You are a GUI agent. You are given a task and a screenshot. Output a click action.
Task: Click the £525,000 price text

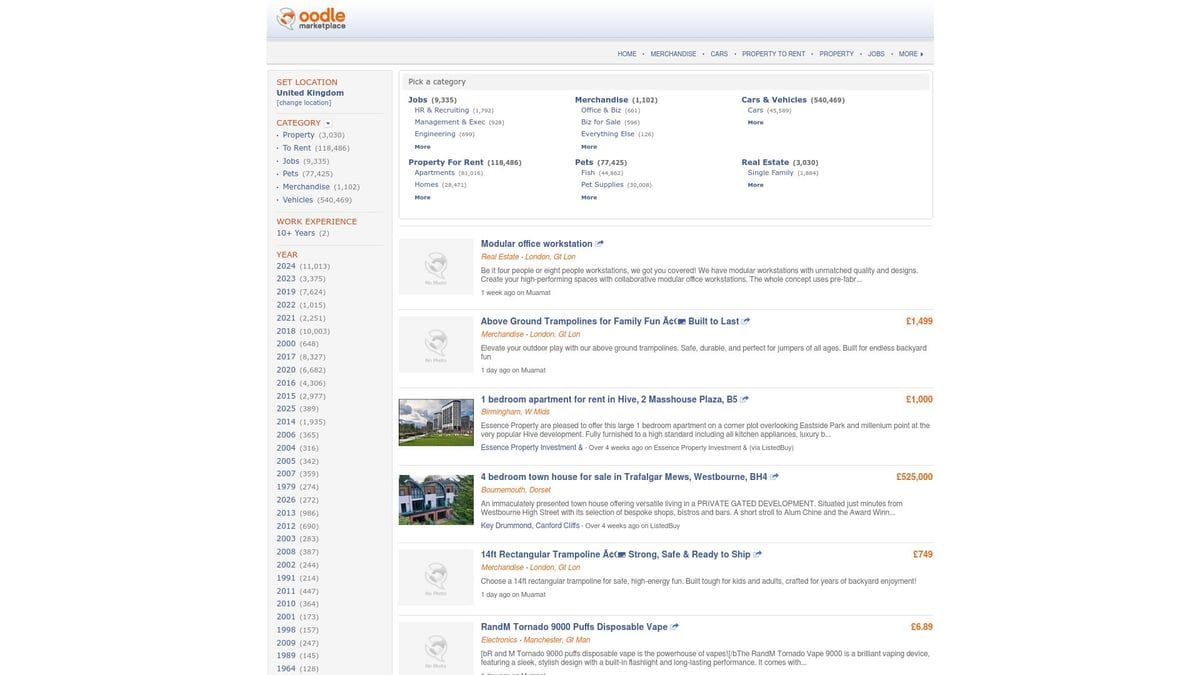point(914,477)
